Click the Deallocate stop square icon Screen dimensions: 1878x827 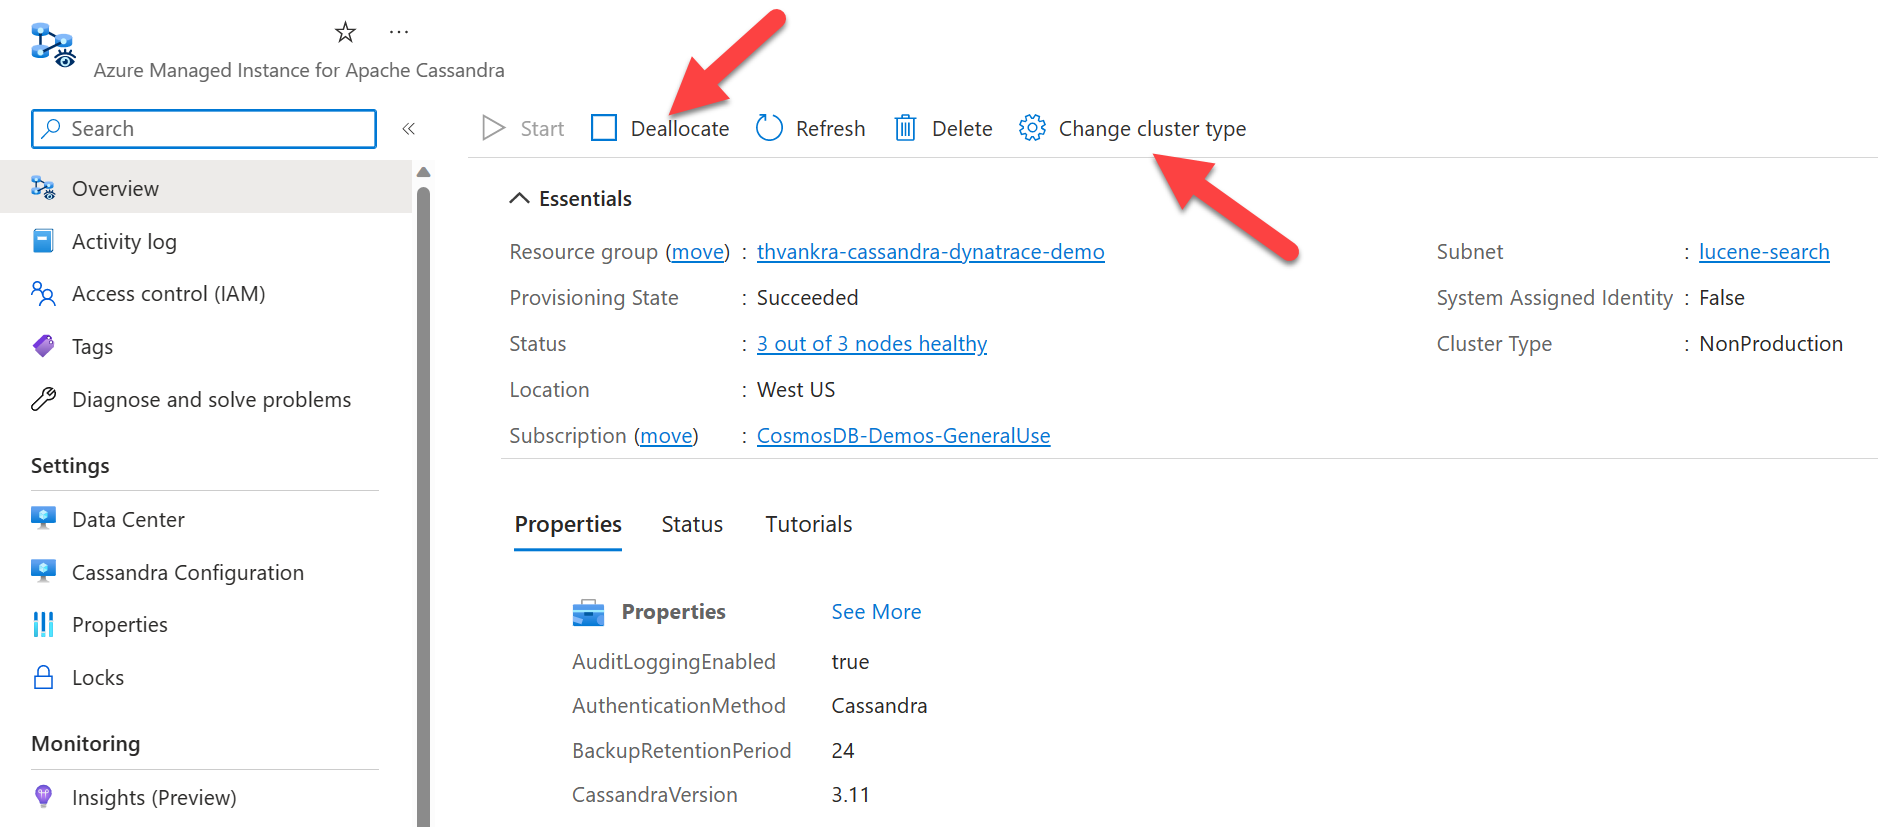[604, 128]
